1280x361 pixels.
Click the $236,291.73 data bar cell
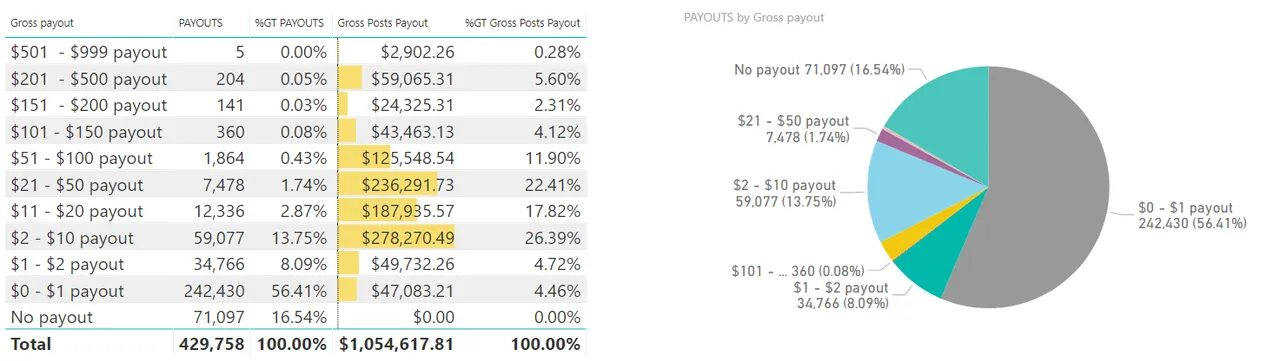point(397,185)
